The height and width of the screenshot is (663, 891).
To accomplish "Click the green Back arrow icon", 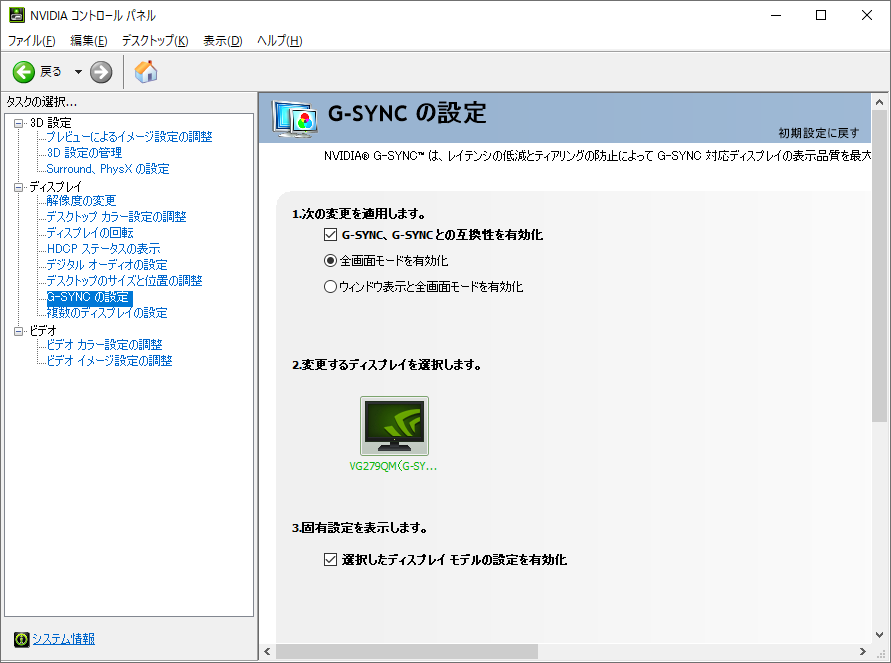I will coord(24,71).
